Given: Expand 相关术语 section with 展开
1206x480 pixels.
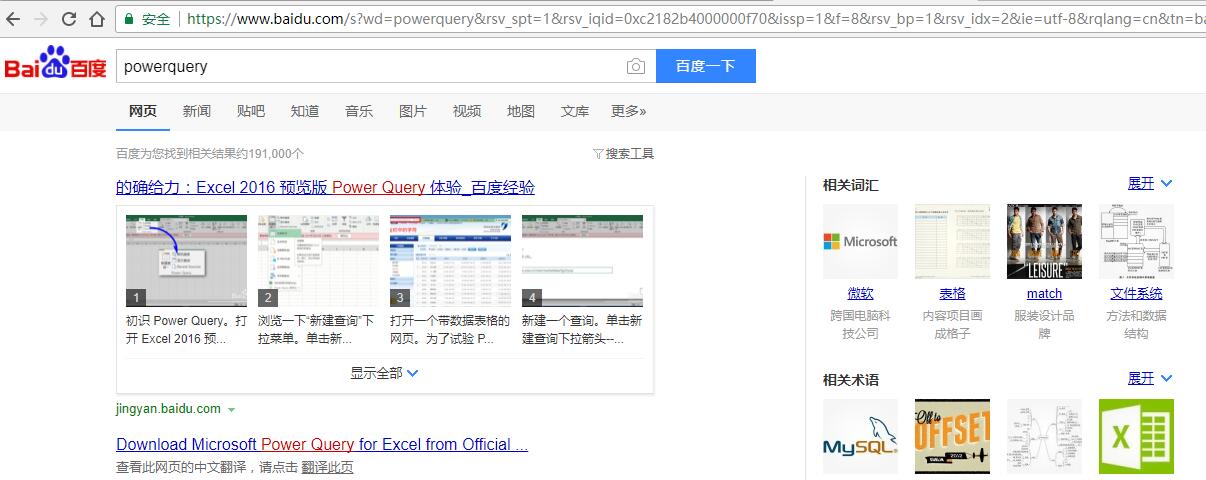Looking at the screenshot, I should tap(1149, 379).
